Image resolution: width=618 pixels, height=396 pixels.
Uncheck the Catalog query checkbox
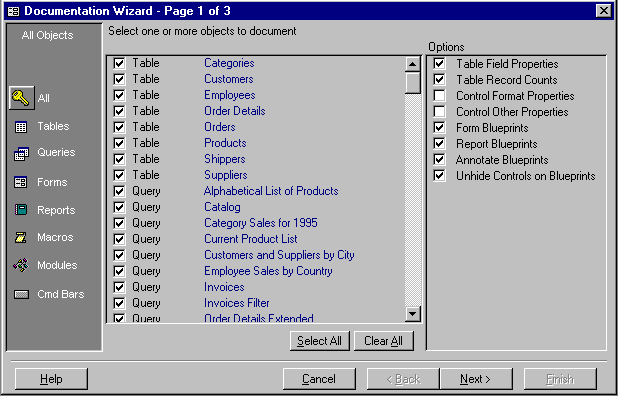click(x=119, y=207)
